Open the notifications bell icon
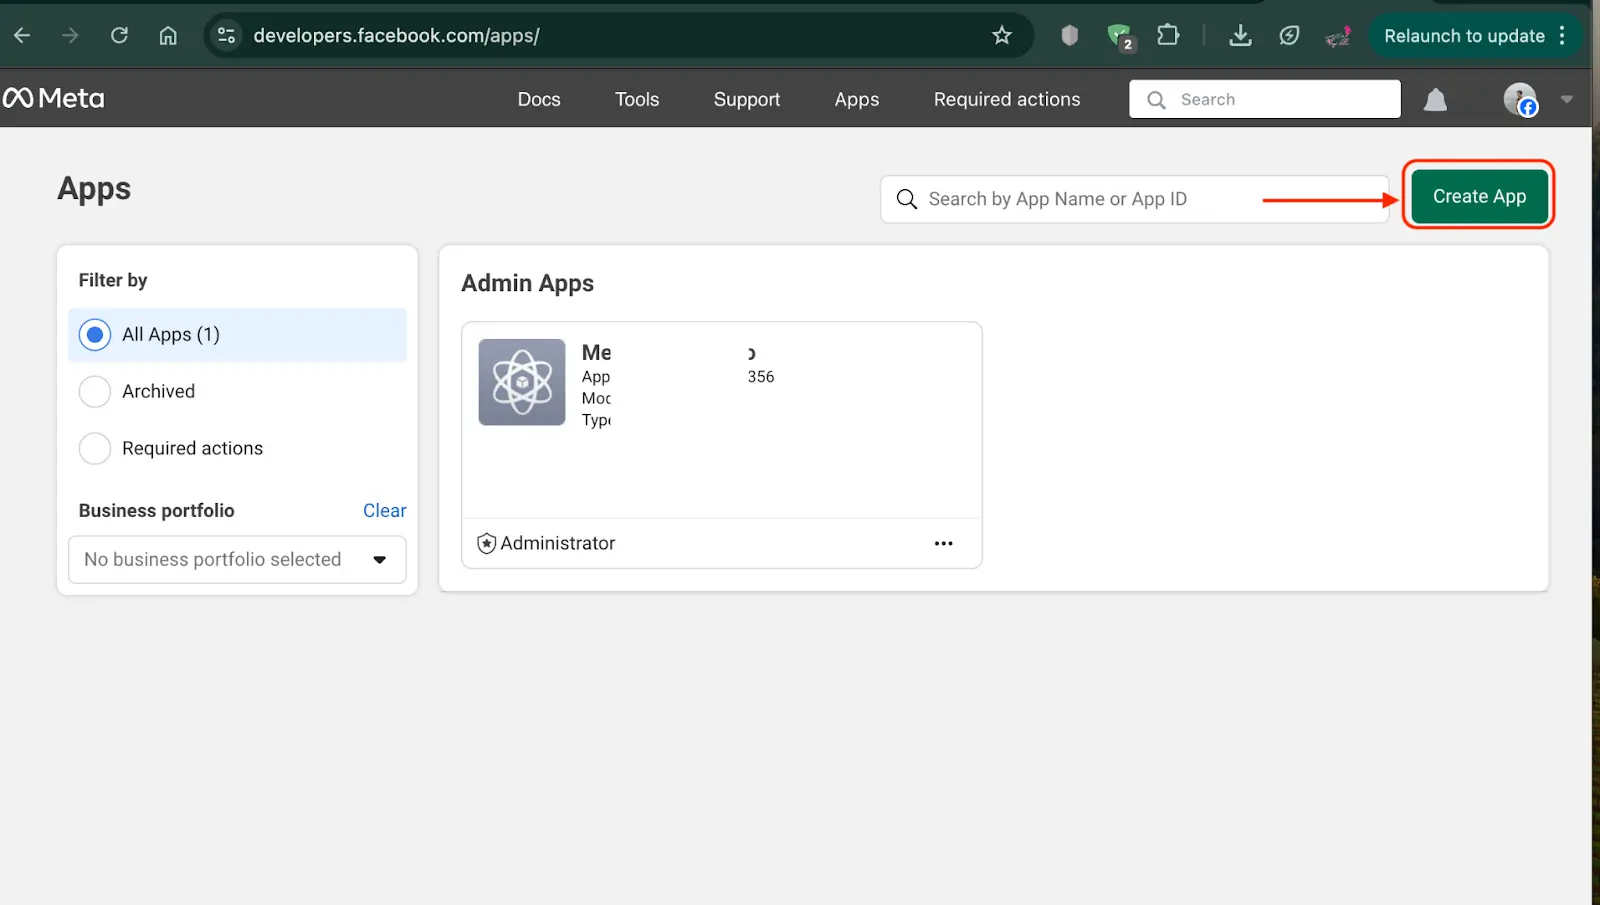Viewport: 1600px width, 905px height. click(1435, 99)
